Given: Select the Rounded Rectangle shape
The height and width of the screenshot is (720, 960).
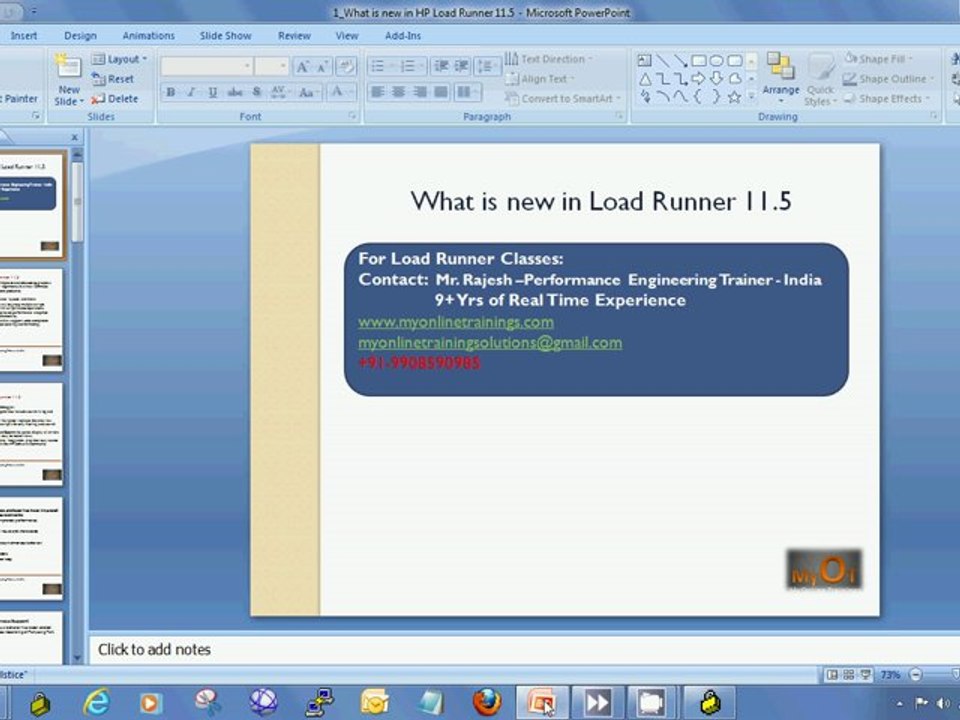Looking at the screenshot, I should tap(735, 60).
